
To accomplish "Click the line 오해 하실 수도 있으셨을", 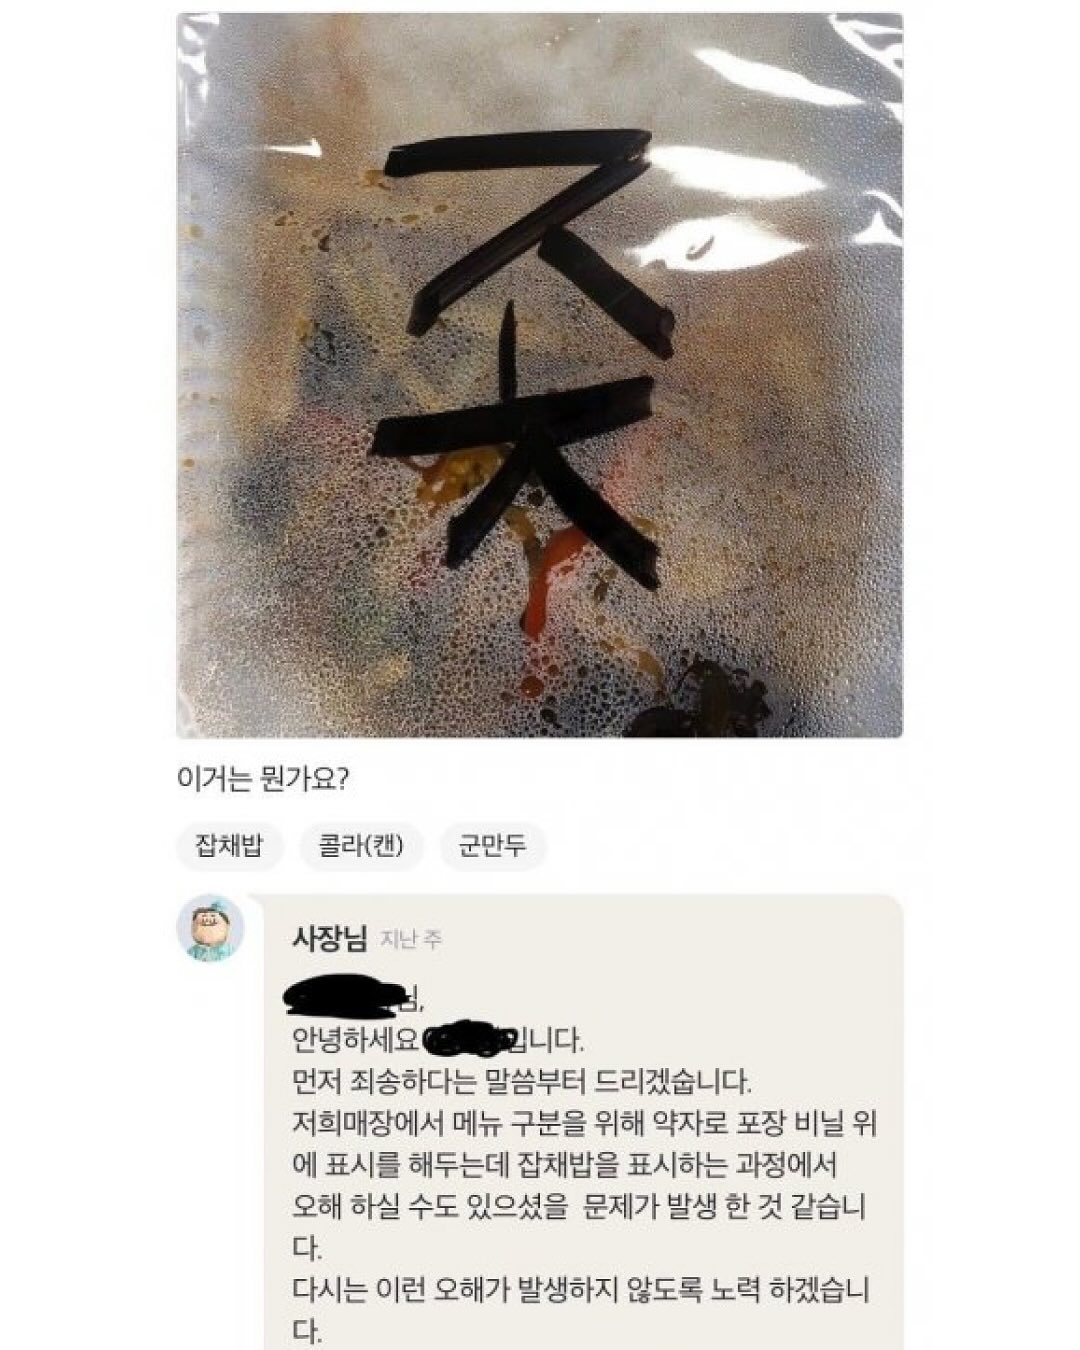I will coord(576,1207).
